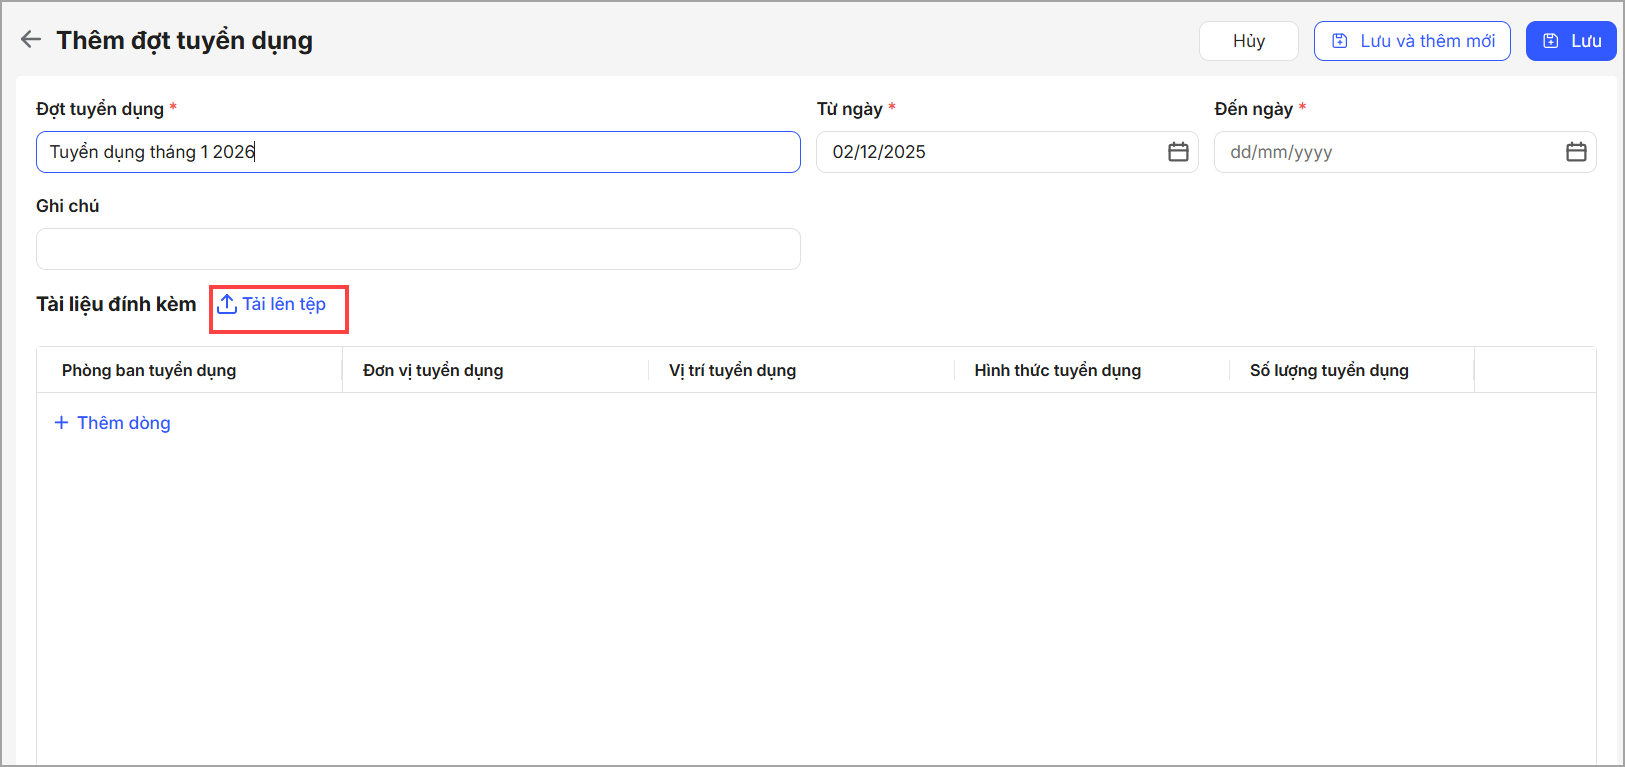The image size is (1625, 767).
Task: Select the Đơn vị tuyển dụng column header
Action: 433,370
